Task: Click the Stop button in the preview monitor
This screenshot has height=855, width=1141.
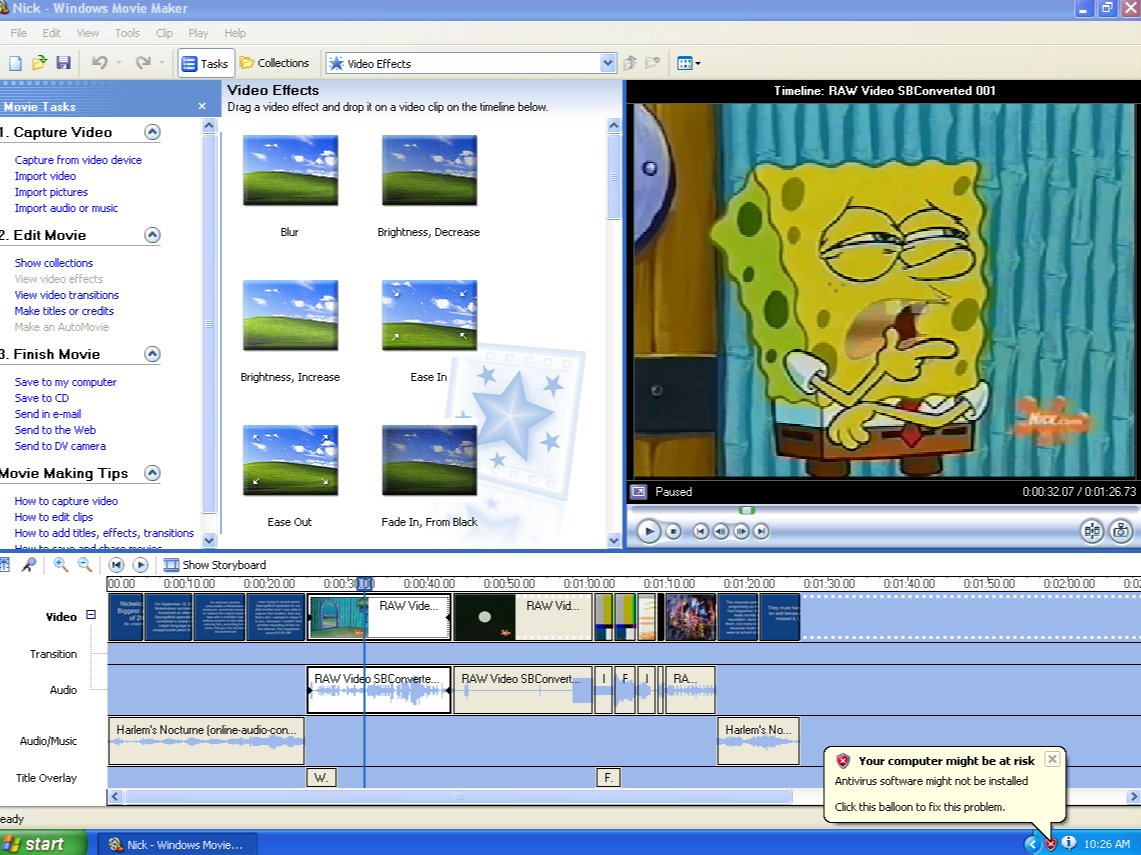Action: 674,532
